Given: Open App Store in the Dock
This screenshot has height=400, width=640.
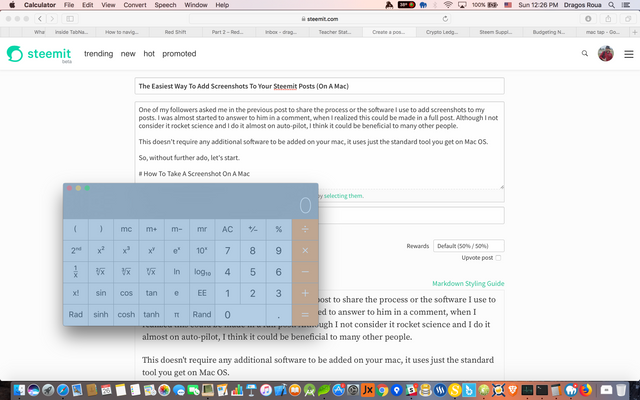Looking at the screenshot, I should click(x=338, y=390).
